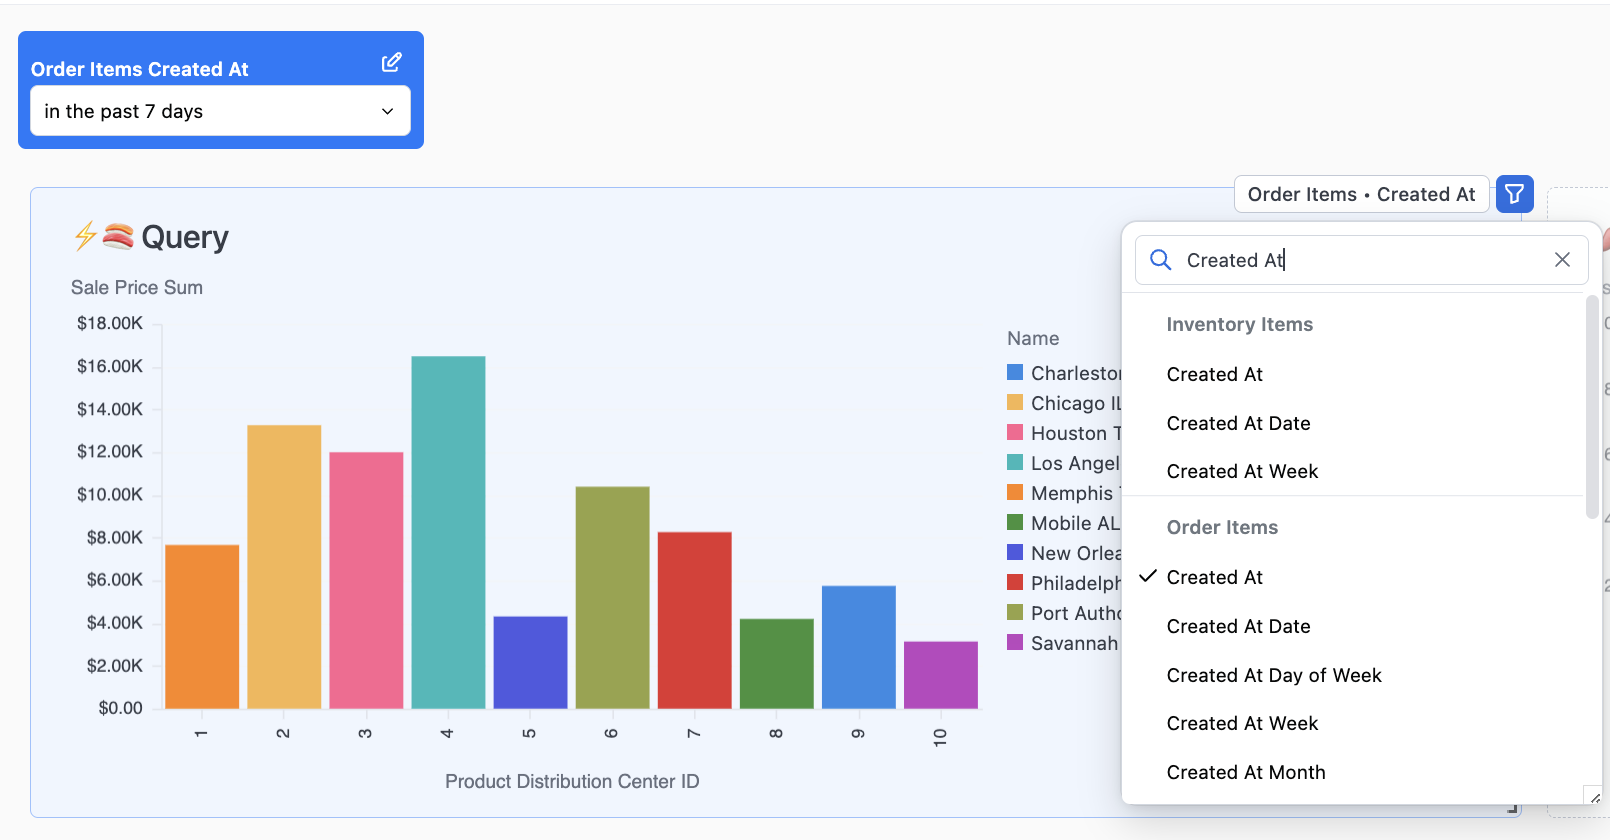This screenshot has width=1610, height=840.
Task: Click the sushi emoji icon beside Query
Action: click(x=118, y=237)
